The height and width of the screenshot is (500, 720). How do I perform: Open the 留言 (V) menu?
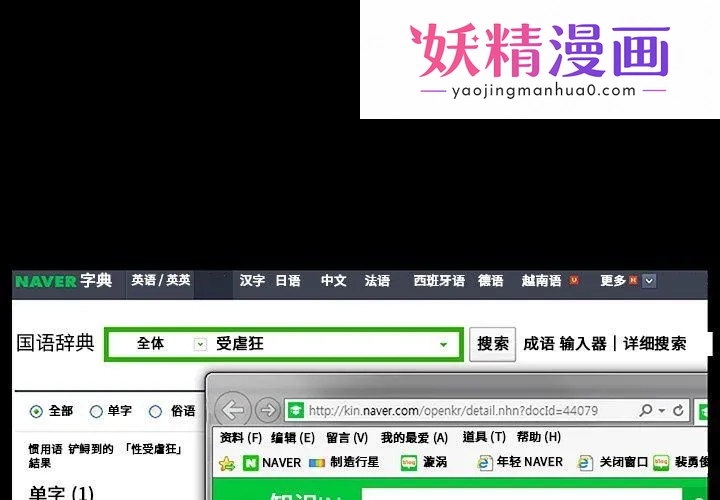click(347, 438)
